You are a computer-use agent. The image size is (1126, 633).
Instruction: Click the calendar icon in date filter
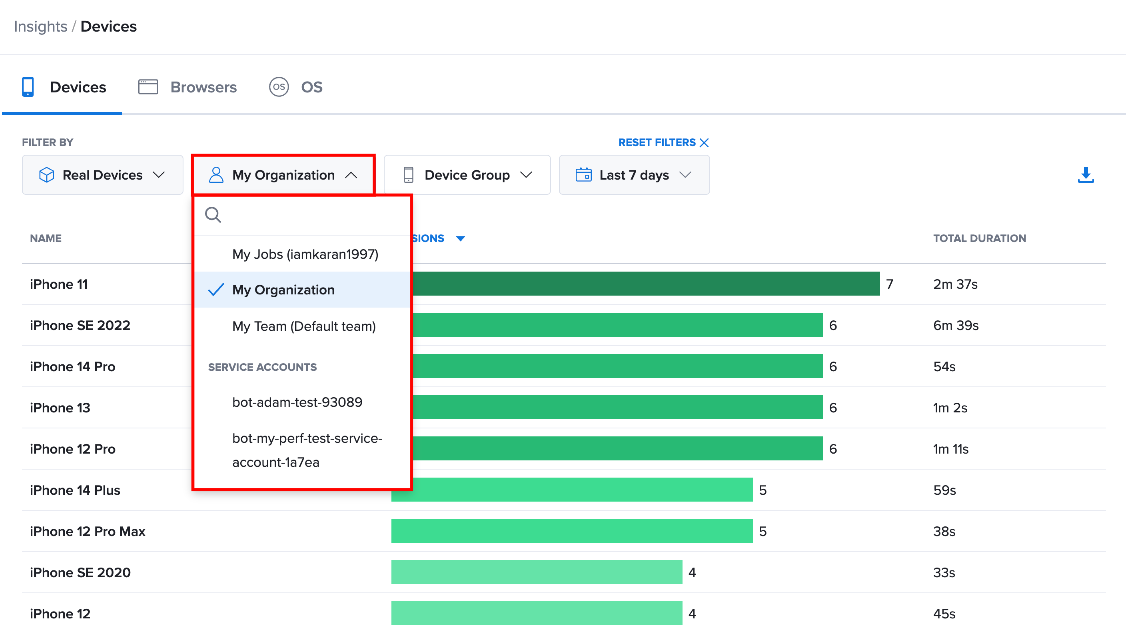pyautogui.click(x=584, y=175)
